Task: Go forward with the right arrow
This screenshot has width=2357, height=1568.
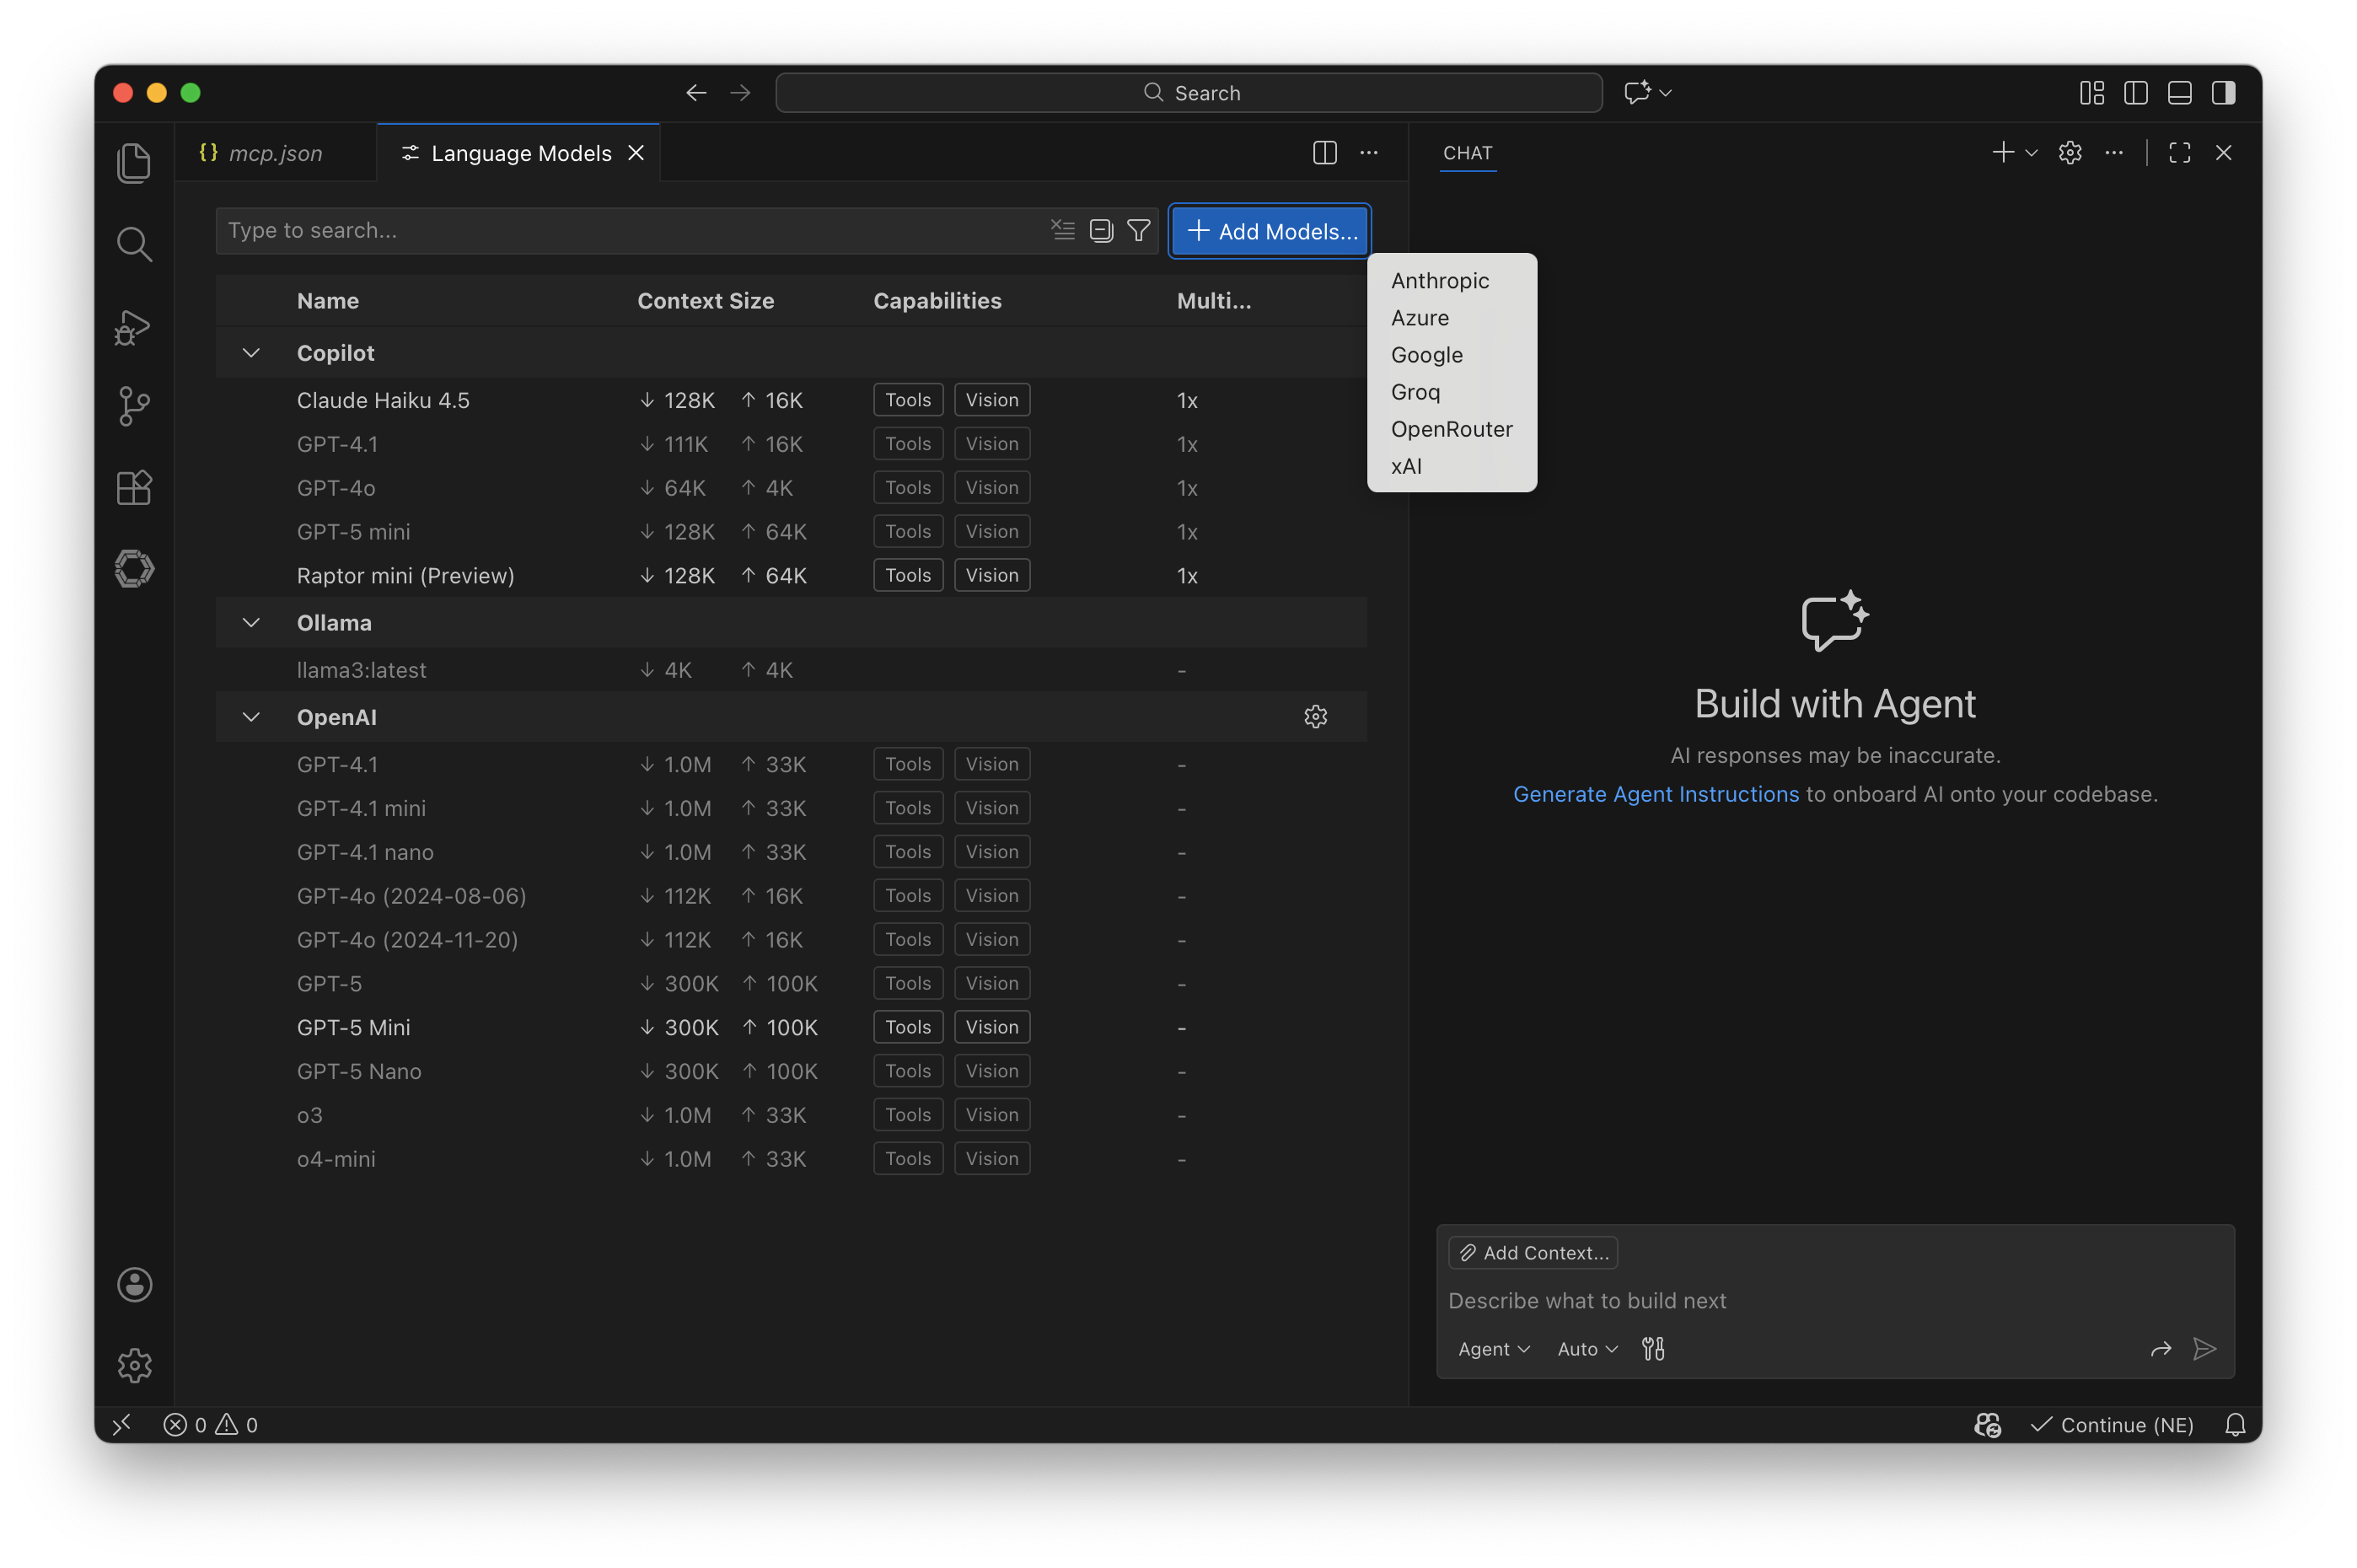Action: click(740, 93)
